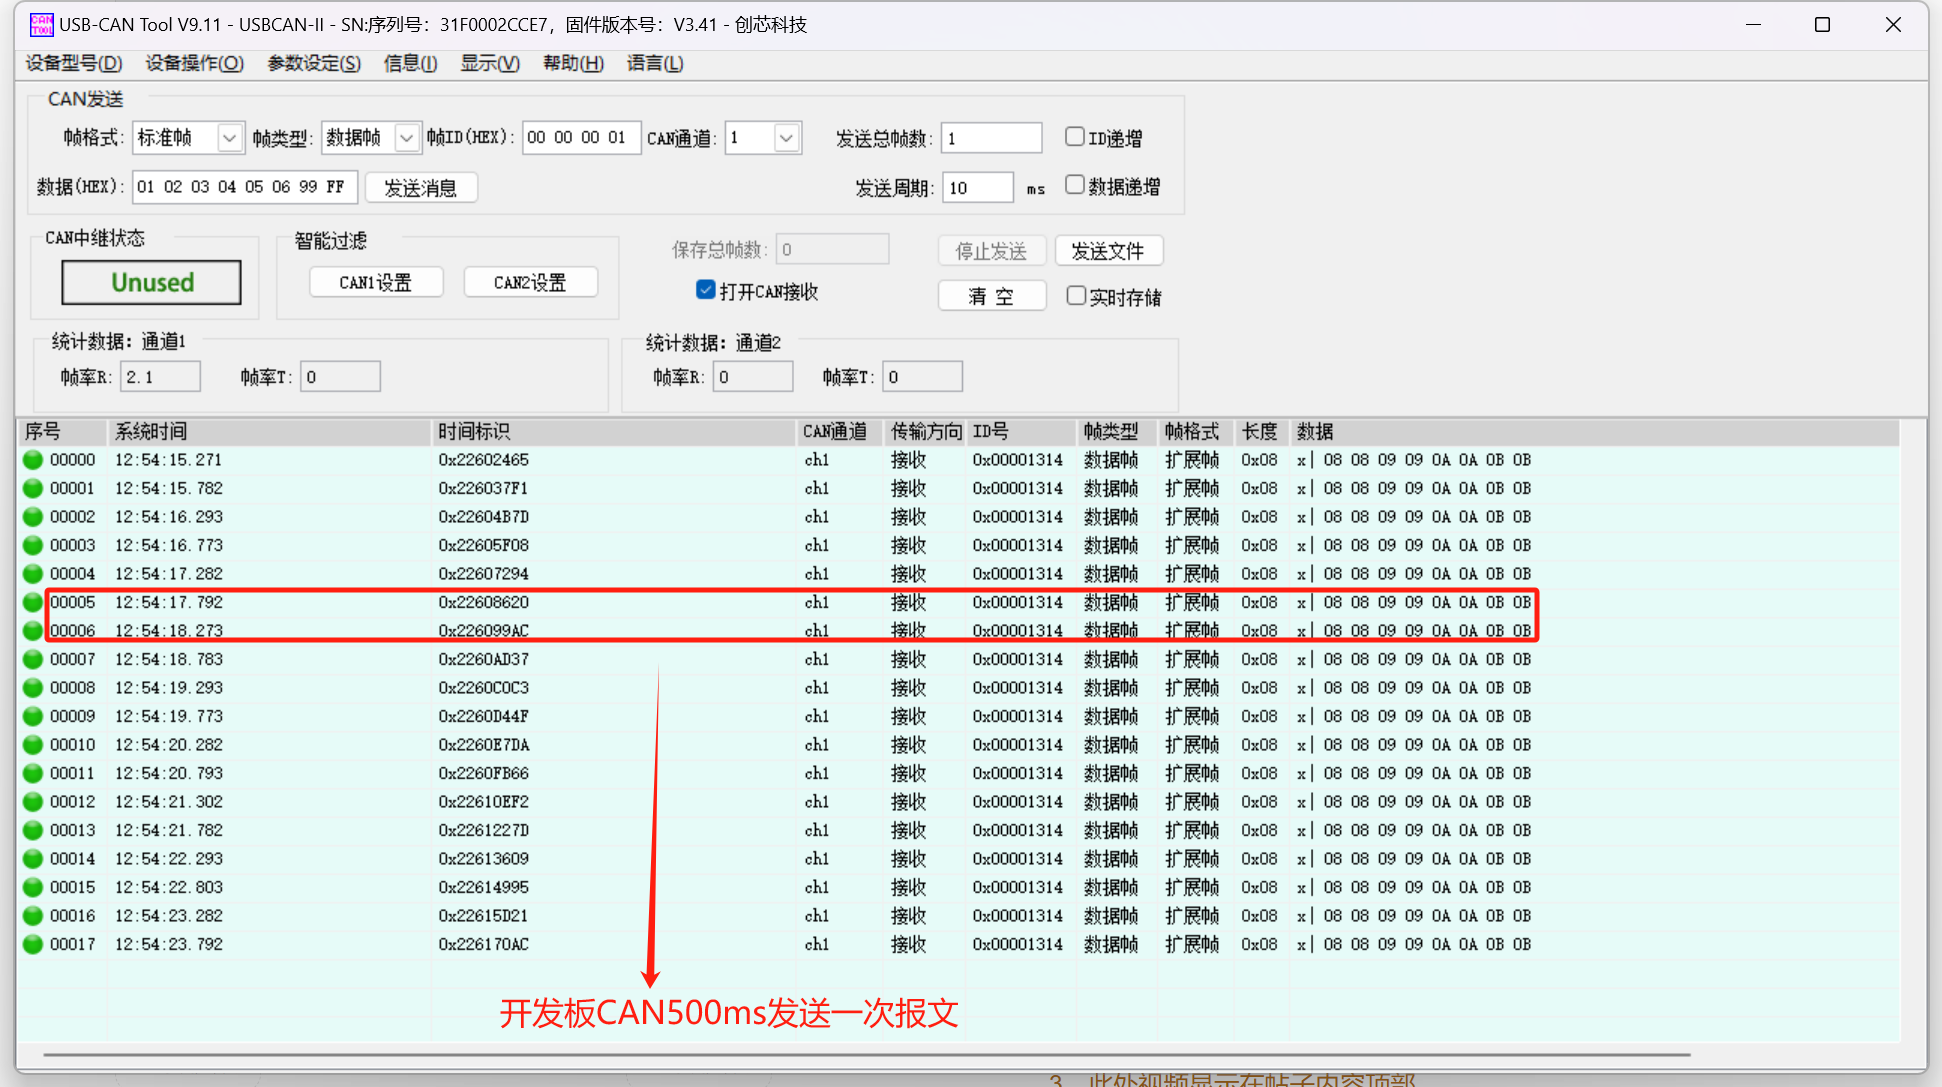
Task: Click channel 2 帧率T value field
Action: (923, 377)
